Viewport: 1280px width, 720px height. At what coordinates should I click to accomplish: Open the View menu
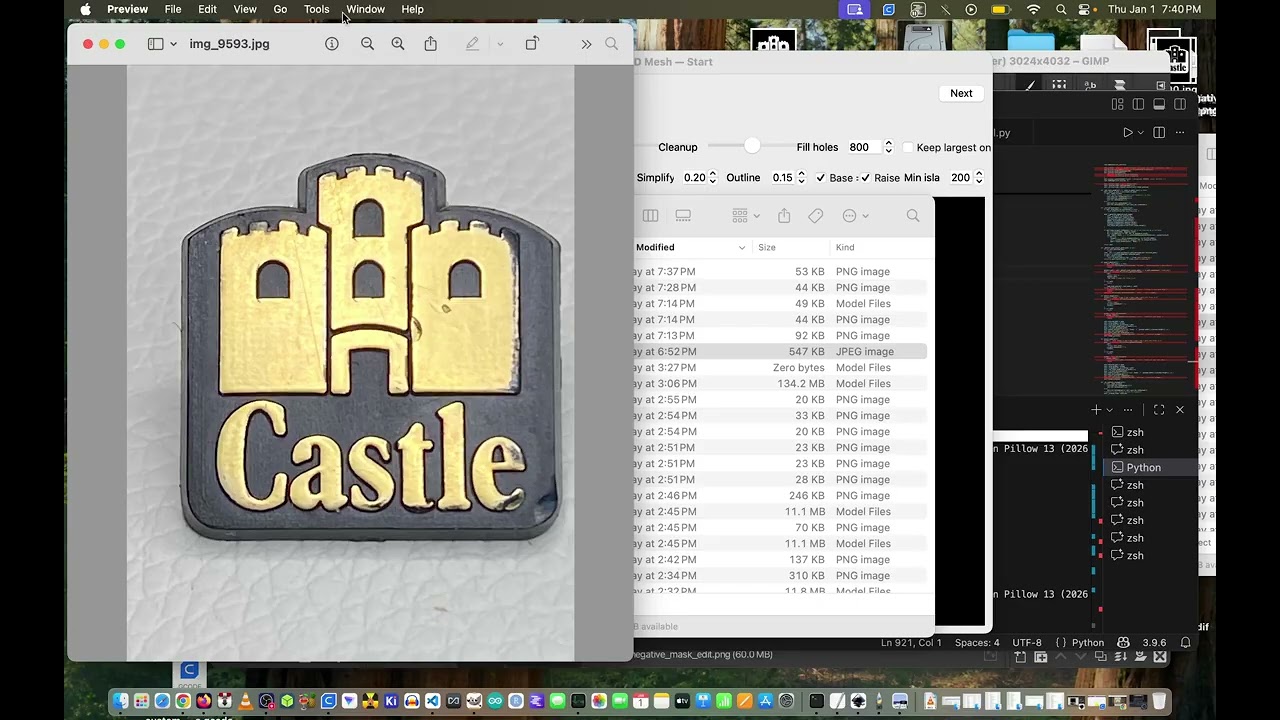[245, 10]
